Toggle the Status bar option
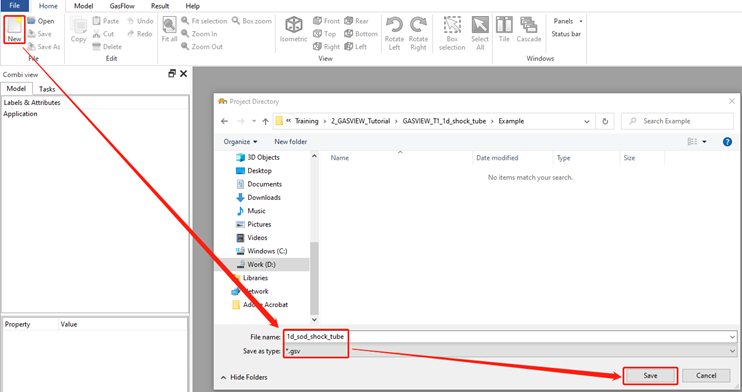The width and height of the screenshot is (742, 392). click(566, 34)
